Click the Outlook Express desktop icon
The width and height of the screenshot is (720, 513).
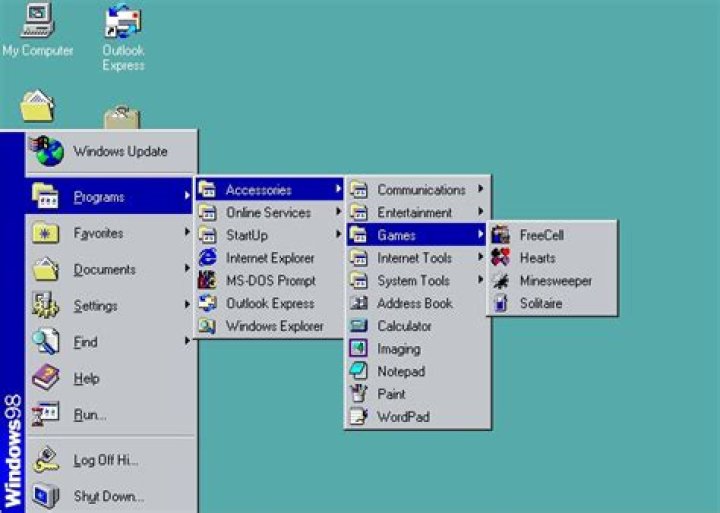(123, 20)
